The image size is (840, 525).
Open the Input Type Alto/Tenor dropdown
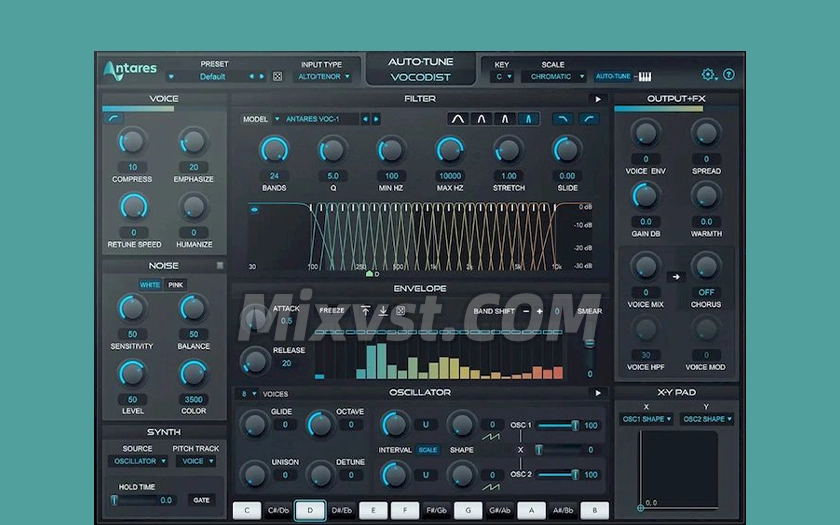coord(325,76)
